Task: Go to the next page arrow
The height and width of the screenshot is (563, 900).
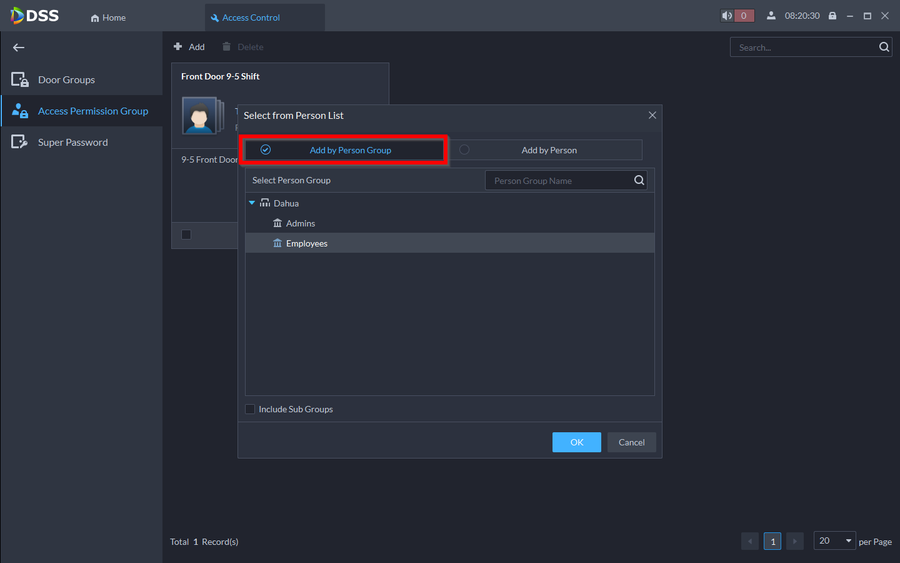Action: click(x=795, y=541)
